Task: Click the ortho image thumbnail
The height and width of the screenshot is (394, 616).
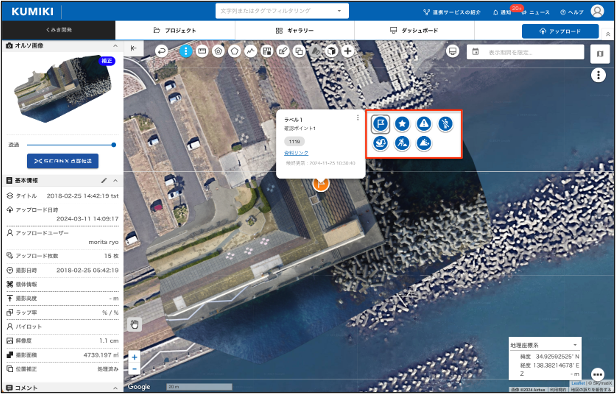Action: (63, 90)
